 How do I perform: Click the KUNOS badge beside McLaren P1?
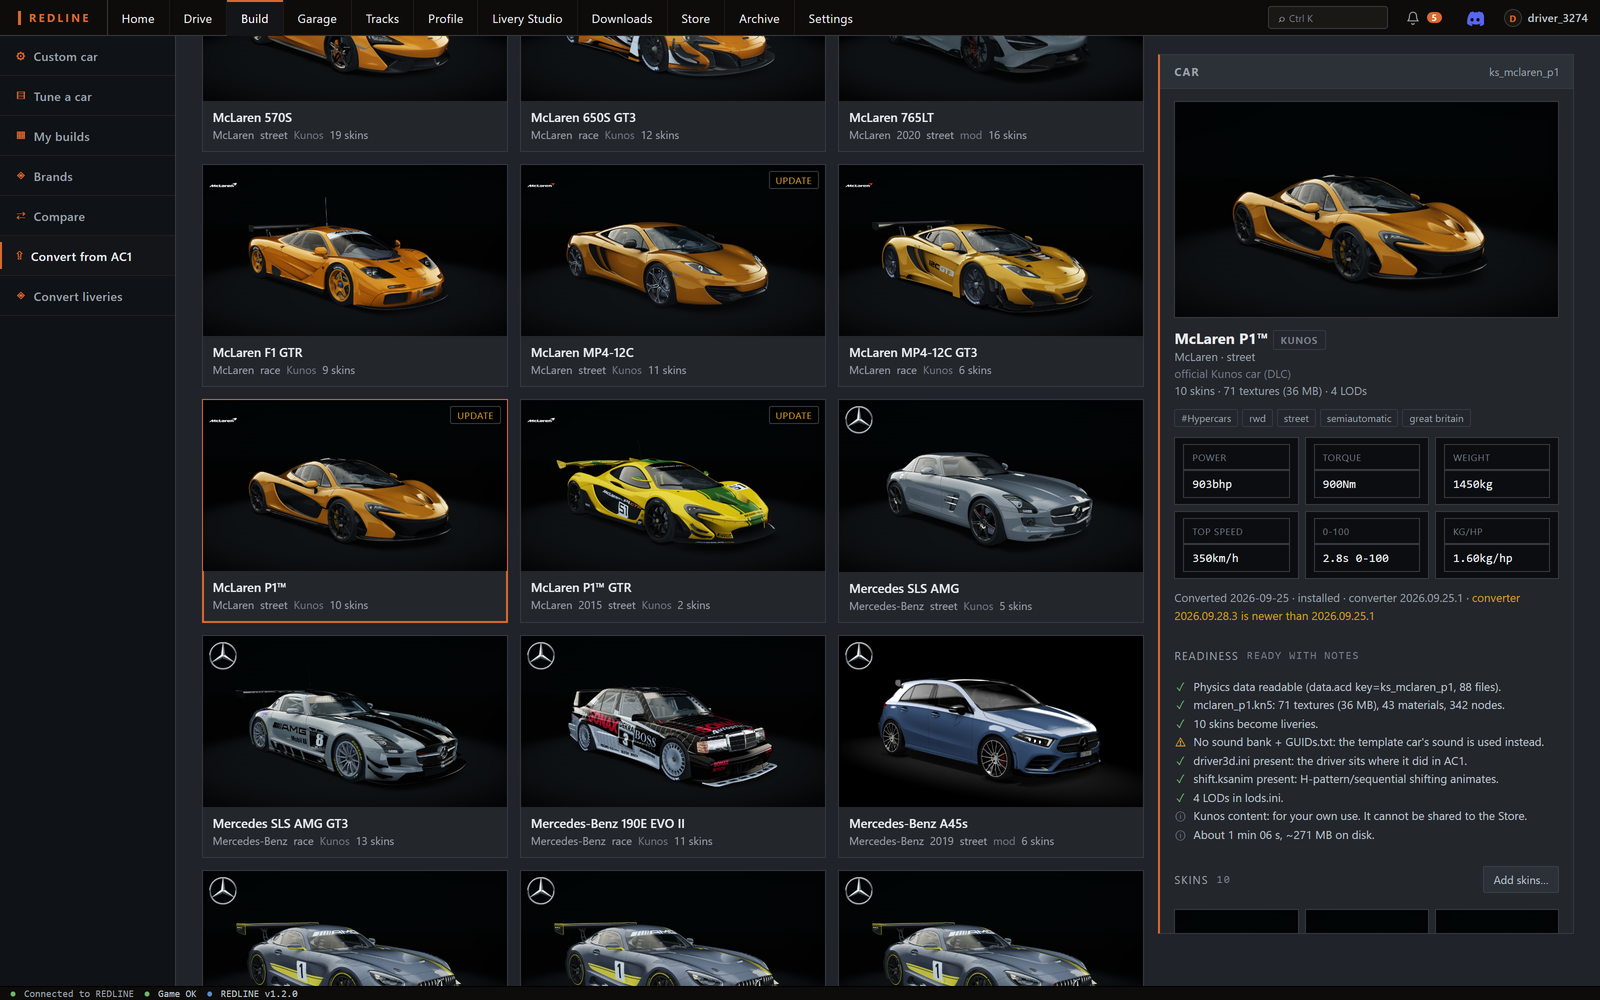pos(1299,340)
